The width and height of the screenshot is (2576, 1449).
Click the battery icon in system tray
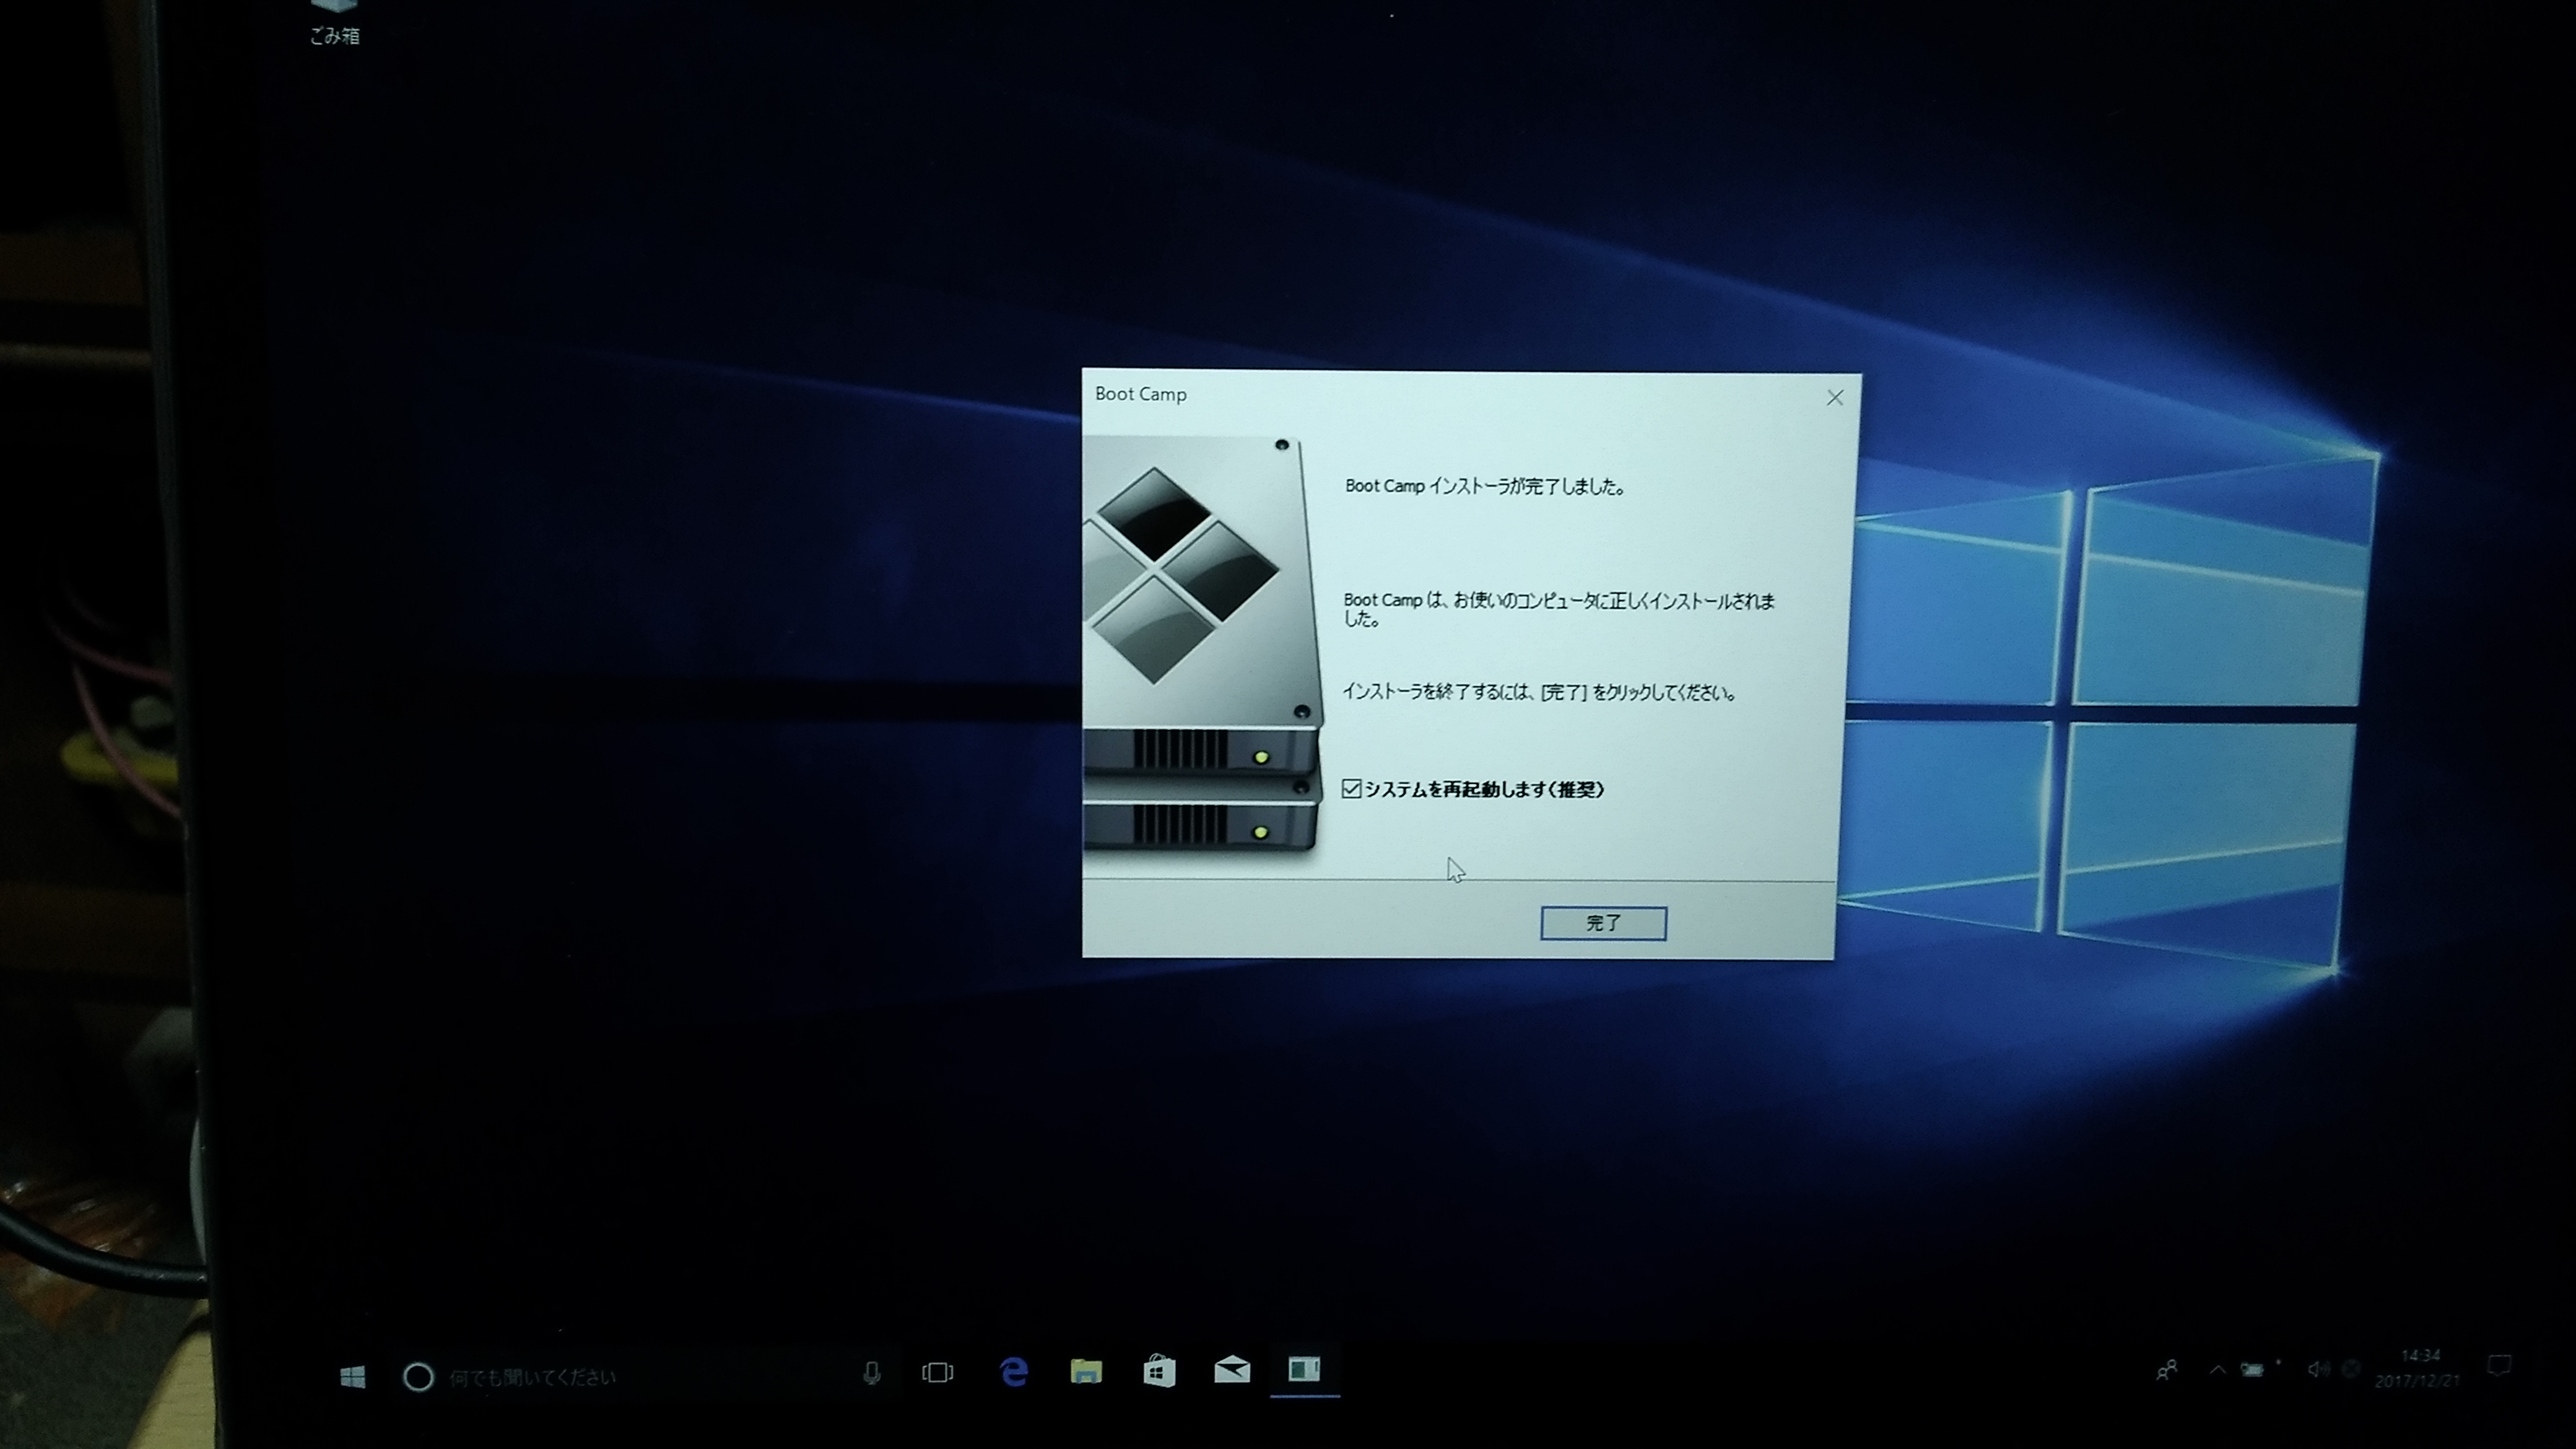[2253, 1370]
